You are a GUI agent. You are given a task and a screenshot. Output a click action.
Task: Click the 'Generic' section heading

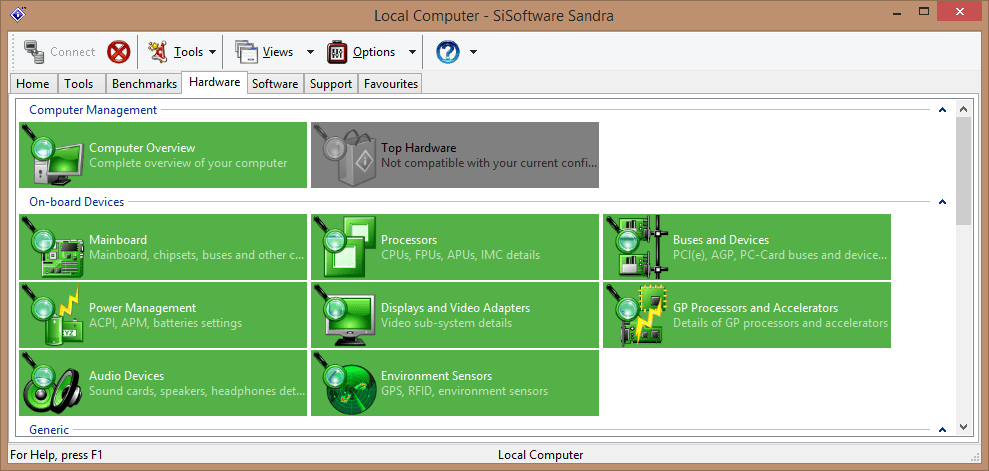pyautogui.click(x=49, y=429)
